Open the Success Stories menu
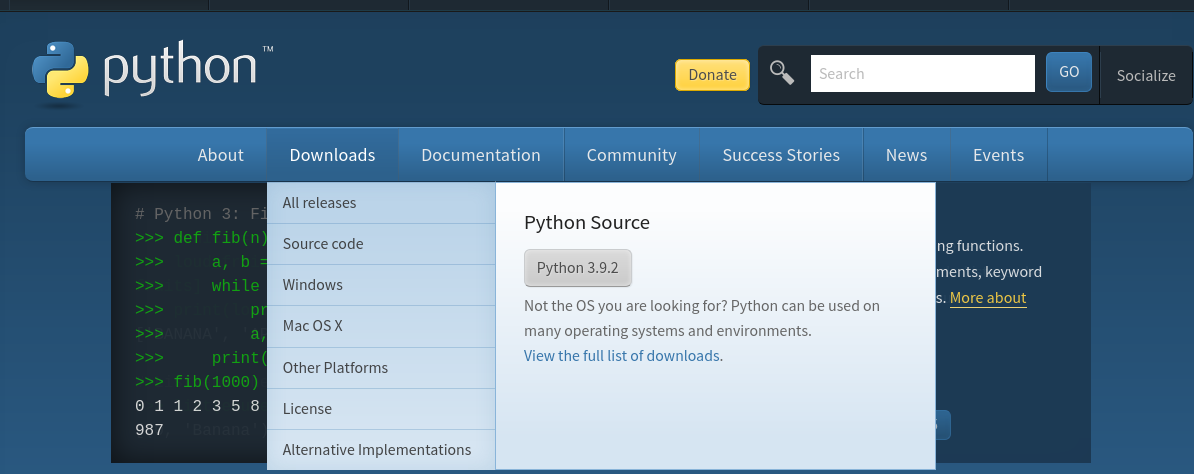Viewport: 1194px width, 474px height. click(x=781, y=155)
